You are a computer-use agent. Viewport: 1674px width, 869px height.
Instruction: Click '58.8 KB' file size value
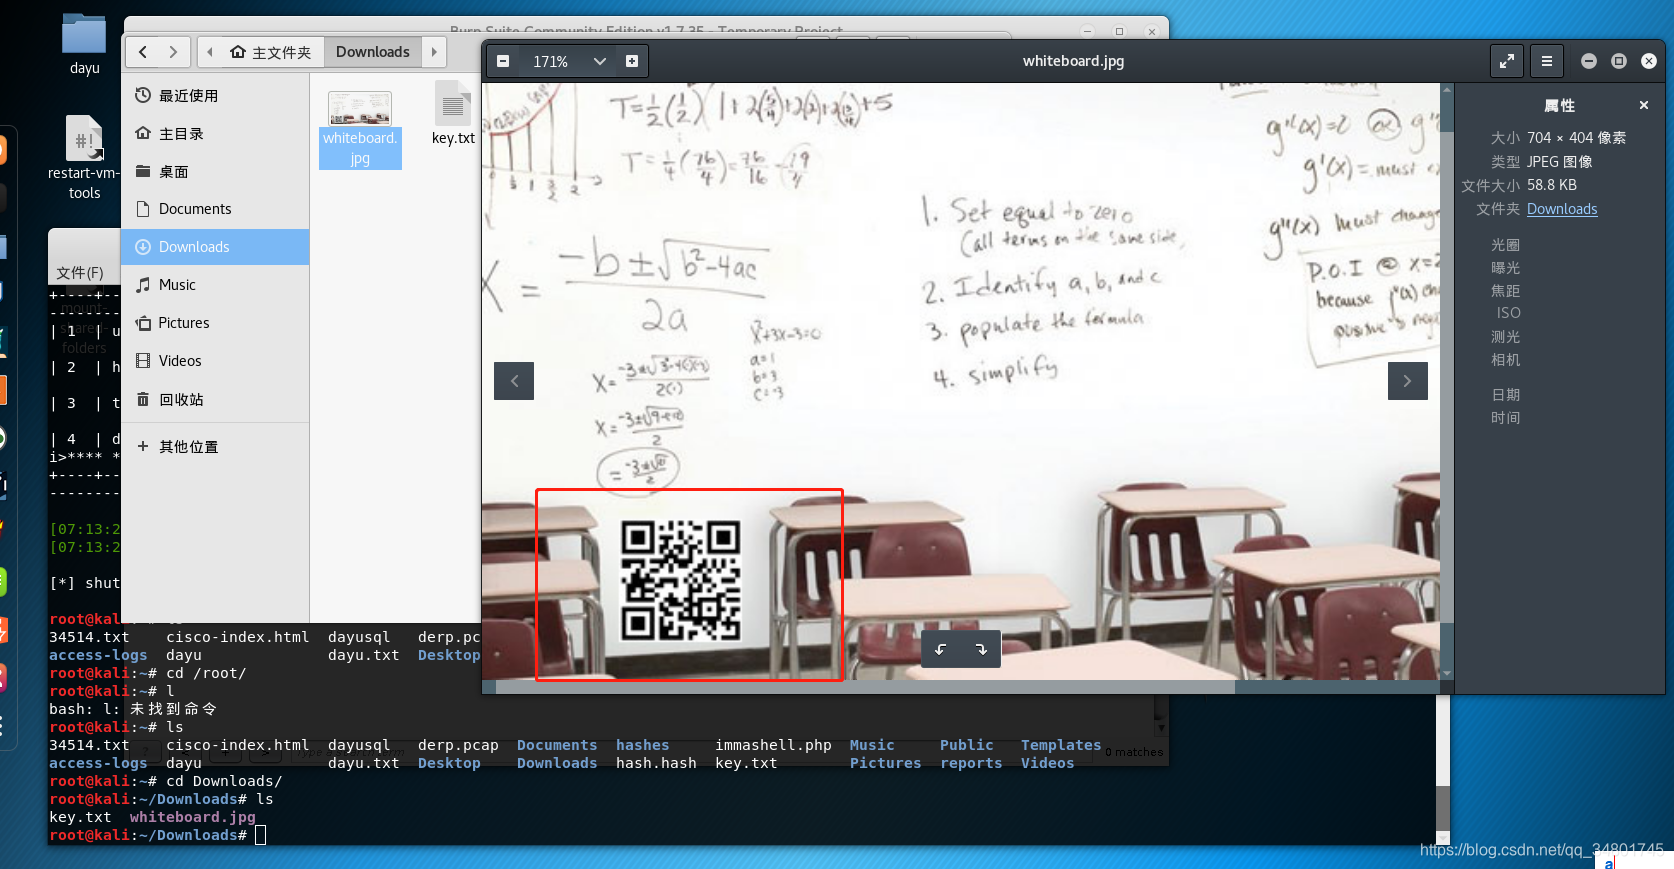point(1552,185)
